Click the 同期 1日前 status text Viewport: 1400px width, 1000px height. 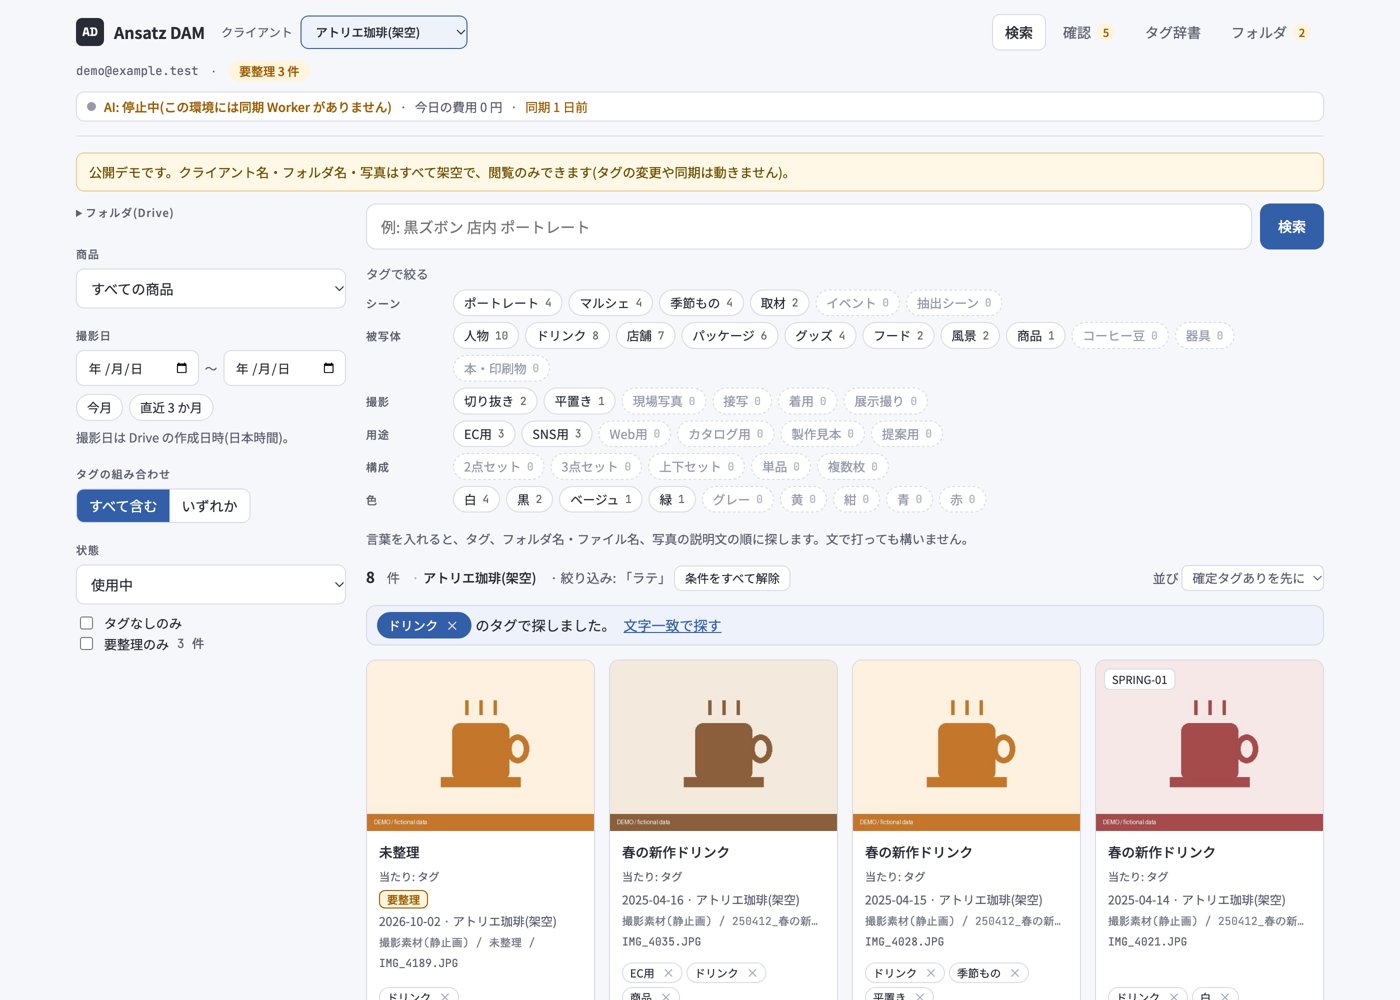[556, 107]
